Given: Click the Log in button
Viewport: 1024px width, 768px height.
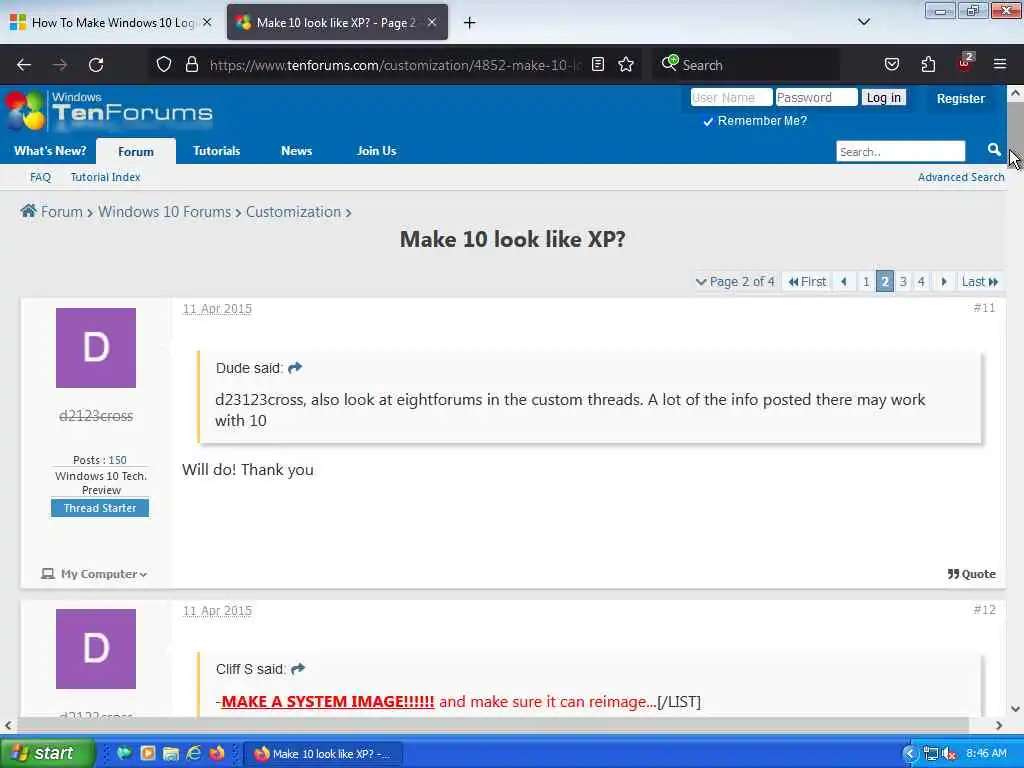Looking at the screenshot, I should [x=884, y=97].
